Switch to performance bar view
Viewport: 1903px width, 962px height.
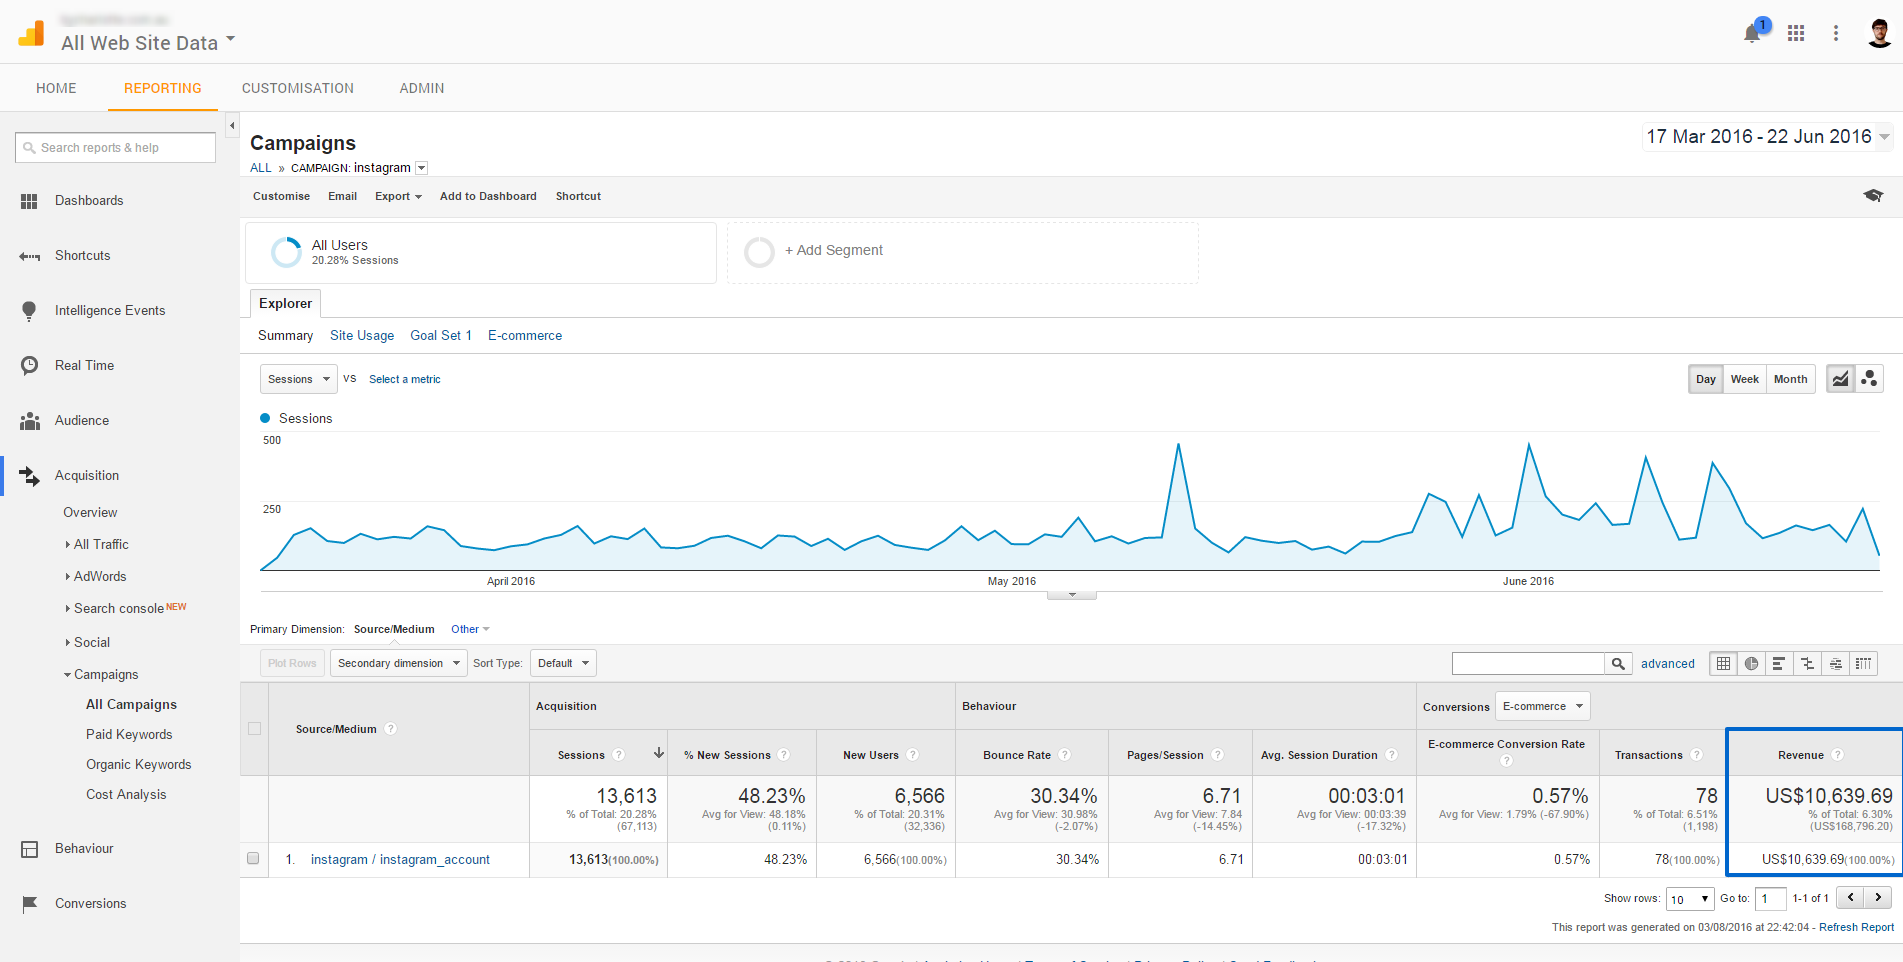coord(1778,663)
